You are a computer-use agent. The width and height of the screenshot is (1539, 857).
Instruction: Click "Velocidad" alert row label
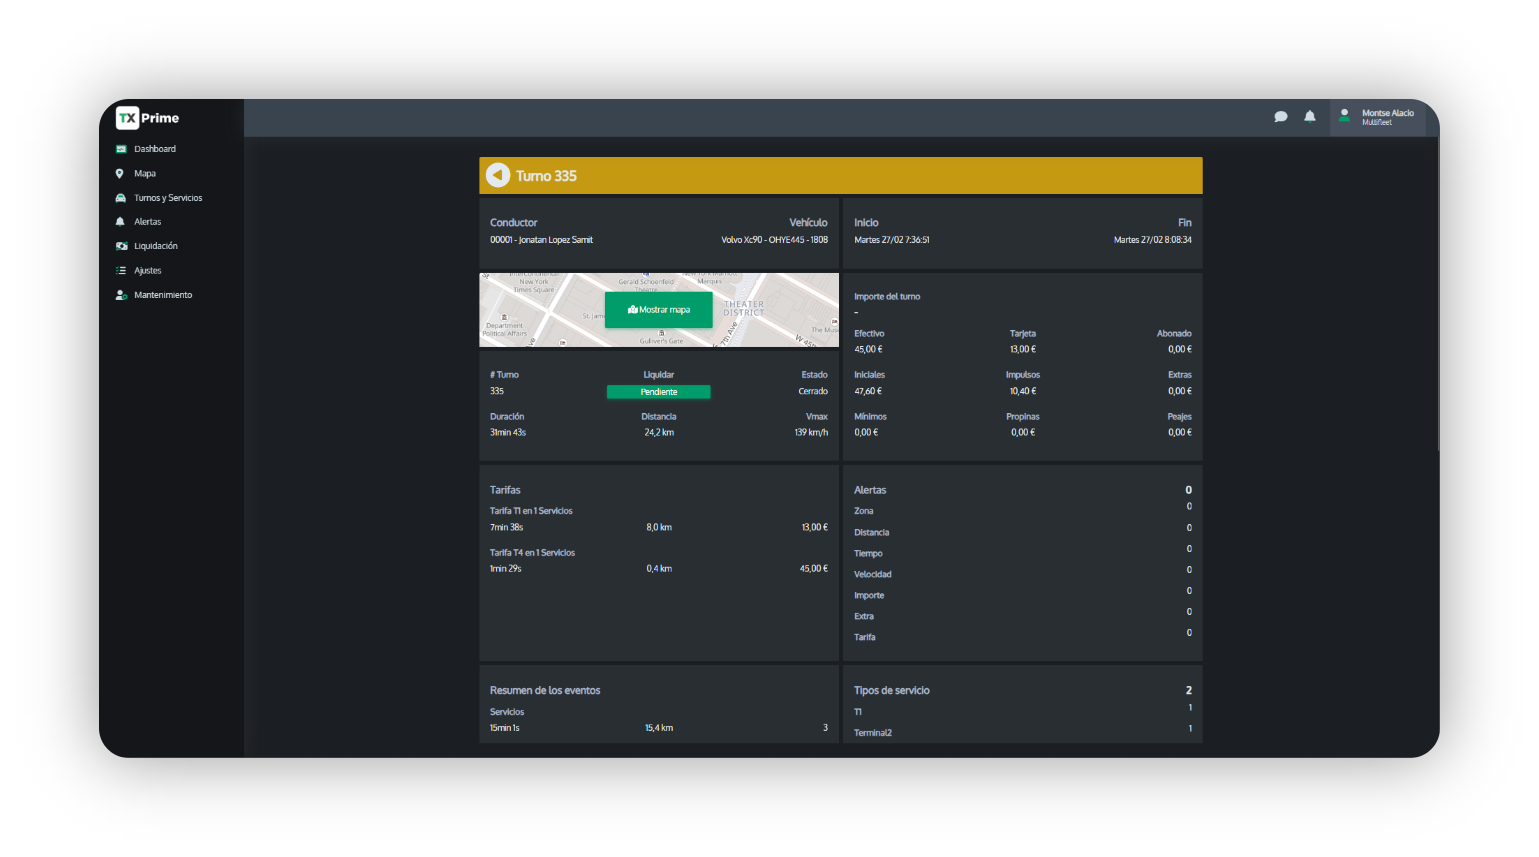pyautogui.click(x=873, y=575)
